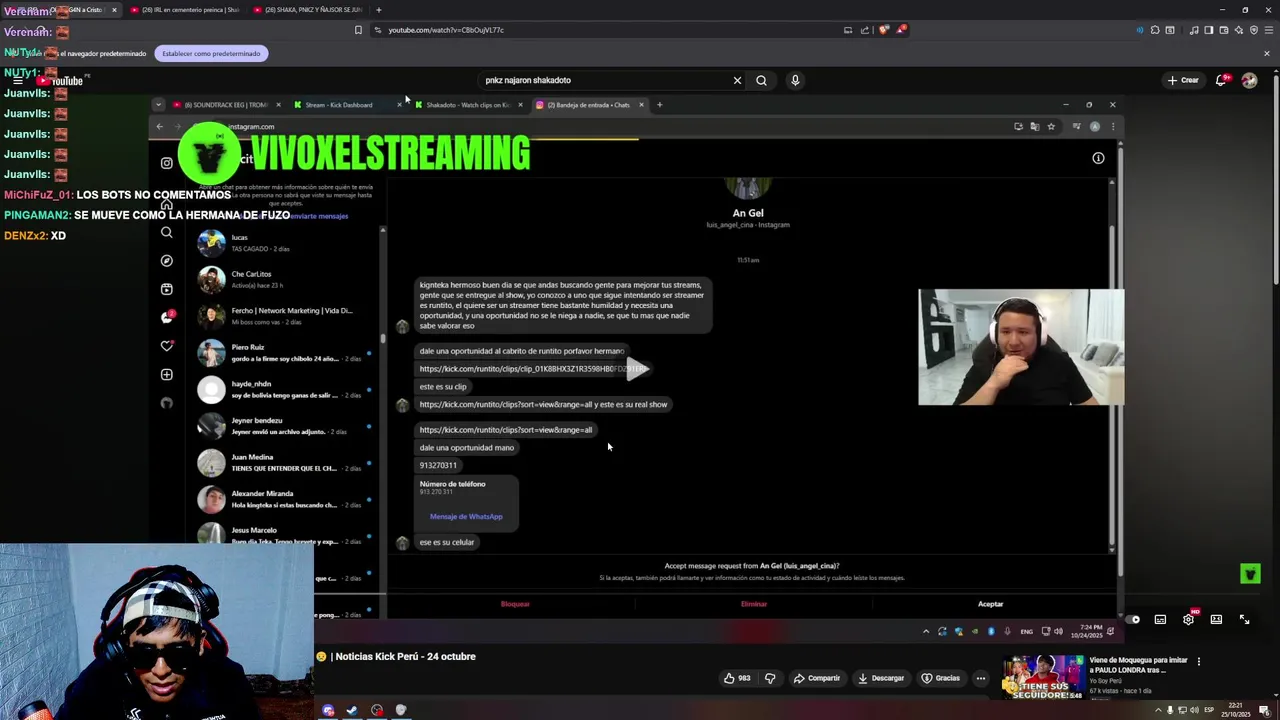This screenshot has width=1280, height=720.
Task: Open the browser extensions puzzle icon
Action: coord(1155,30)
